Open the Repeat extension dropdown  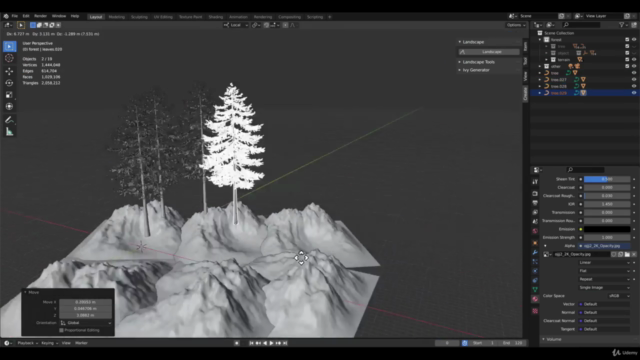tap(604, 279)
